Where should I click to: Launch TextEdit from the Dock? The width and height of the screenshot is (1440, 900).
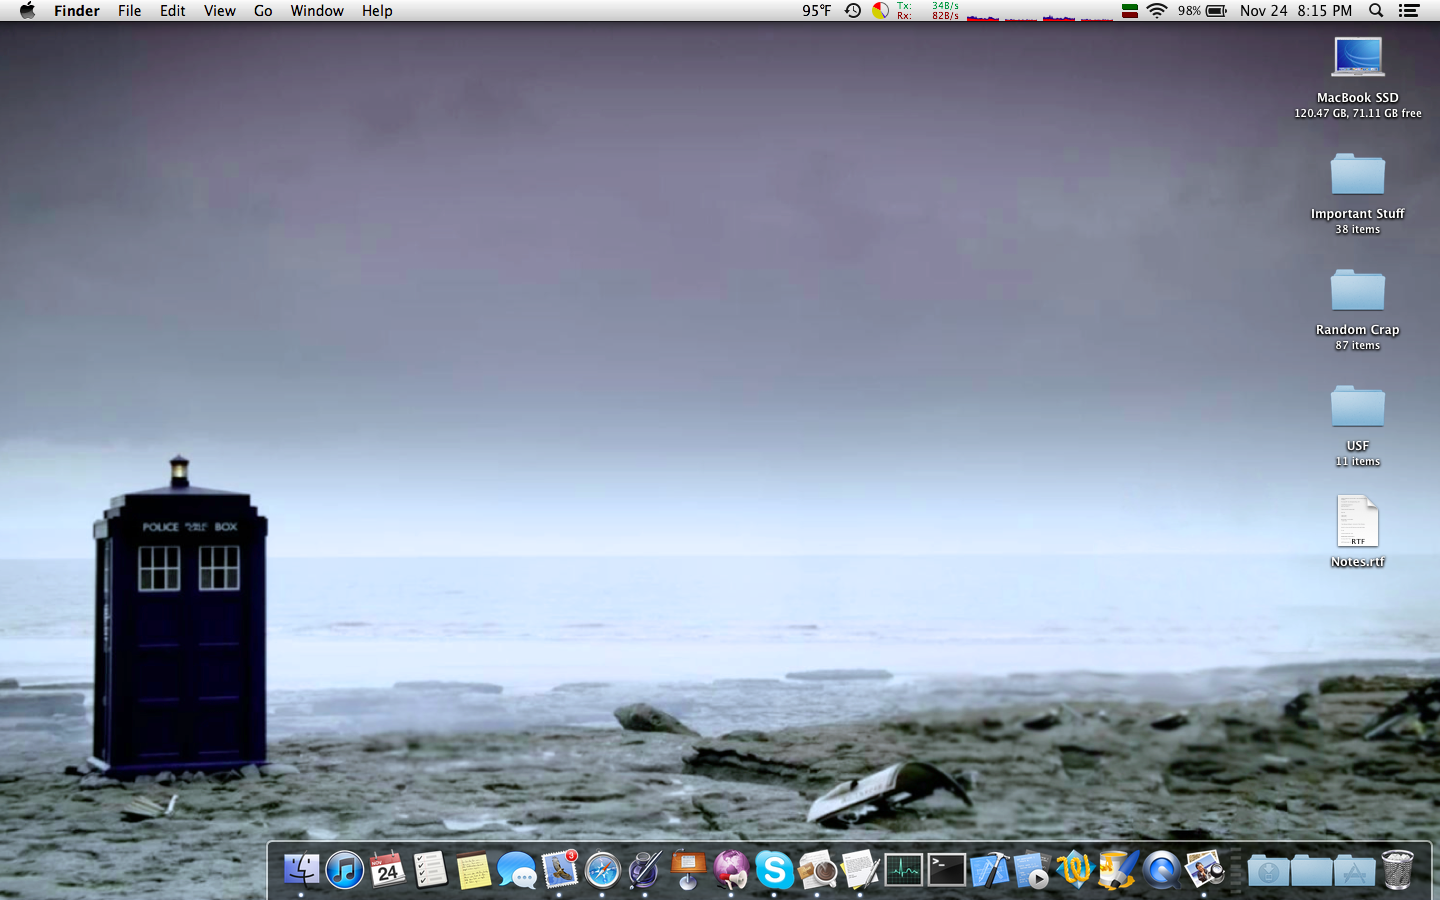pyautogui.click(x=860, y=869)
